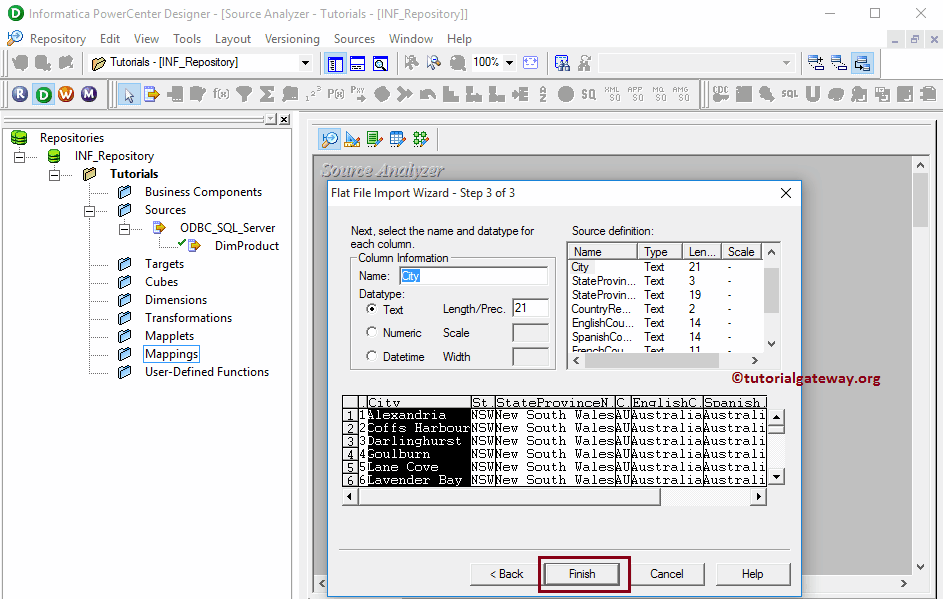
Task: Launch Workflow Monitor with M icon
Action: [89, 94]
